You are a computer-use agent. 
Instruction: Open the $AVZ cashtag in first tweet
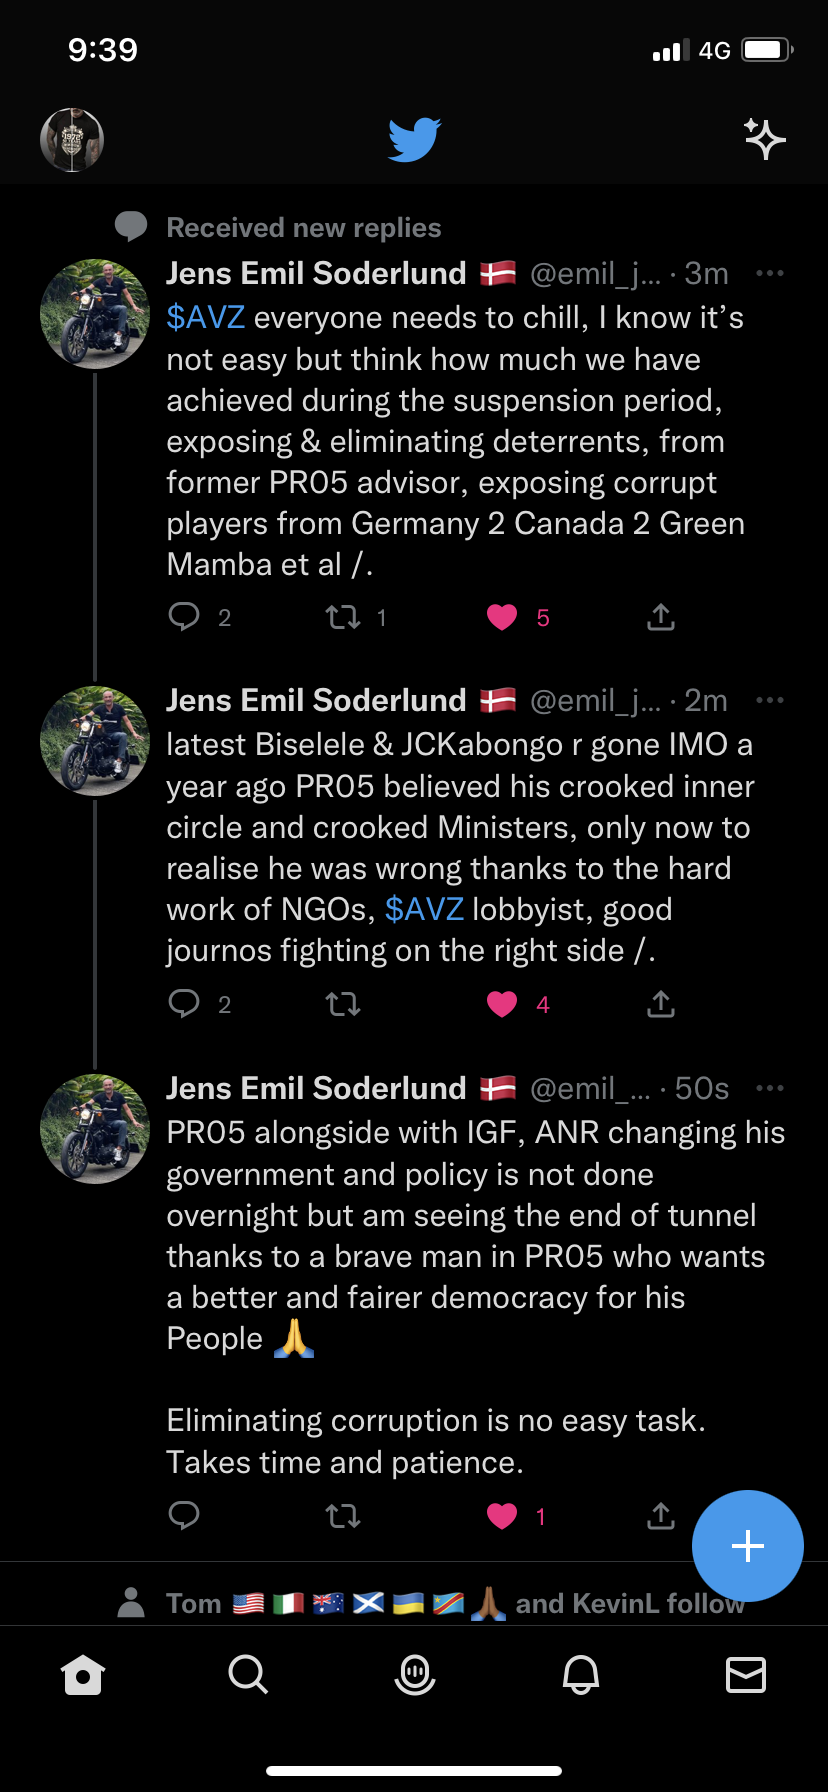click(x=206, y=318)
